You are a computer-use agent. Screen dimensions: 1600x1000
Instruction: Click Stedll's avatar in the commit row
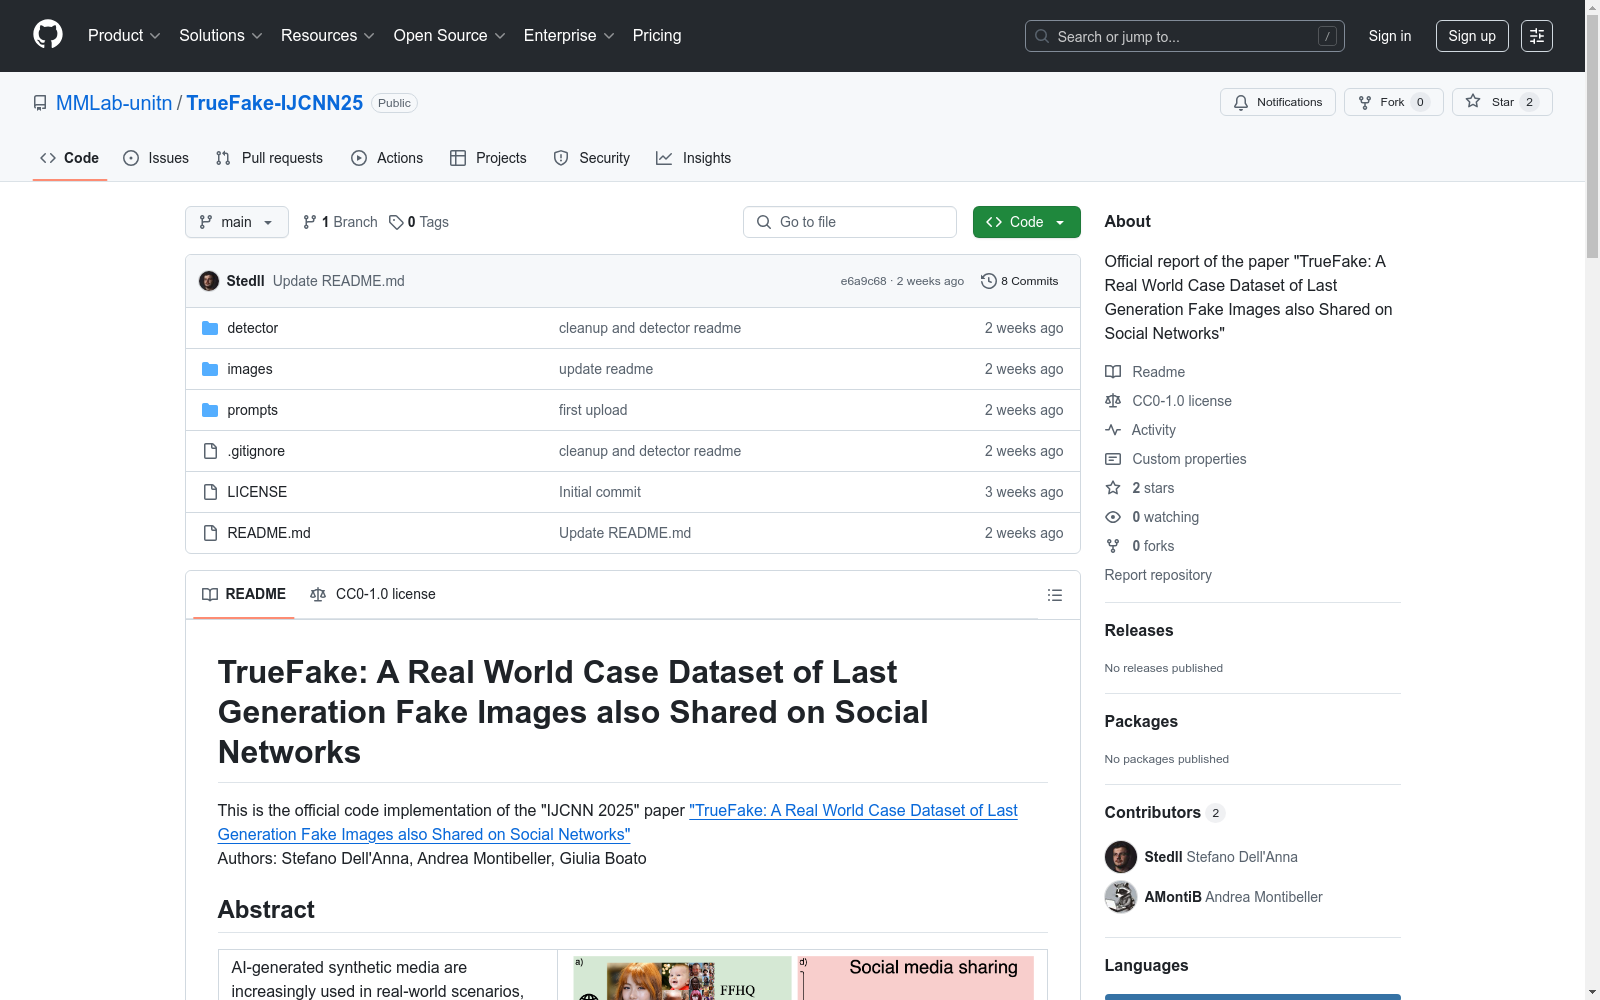click(209, 281)
